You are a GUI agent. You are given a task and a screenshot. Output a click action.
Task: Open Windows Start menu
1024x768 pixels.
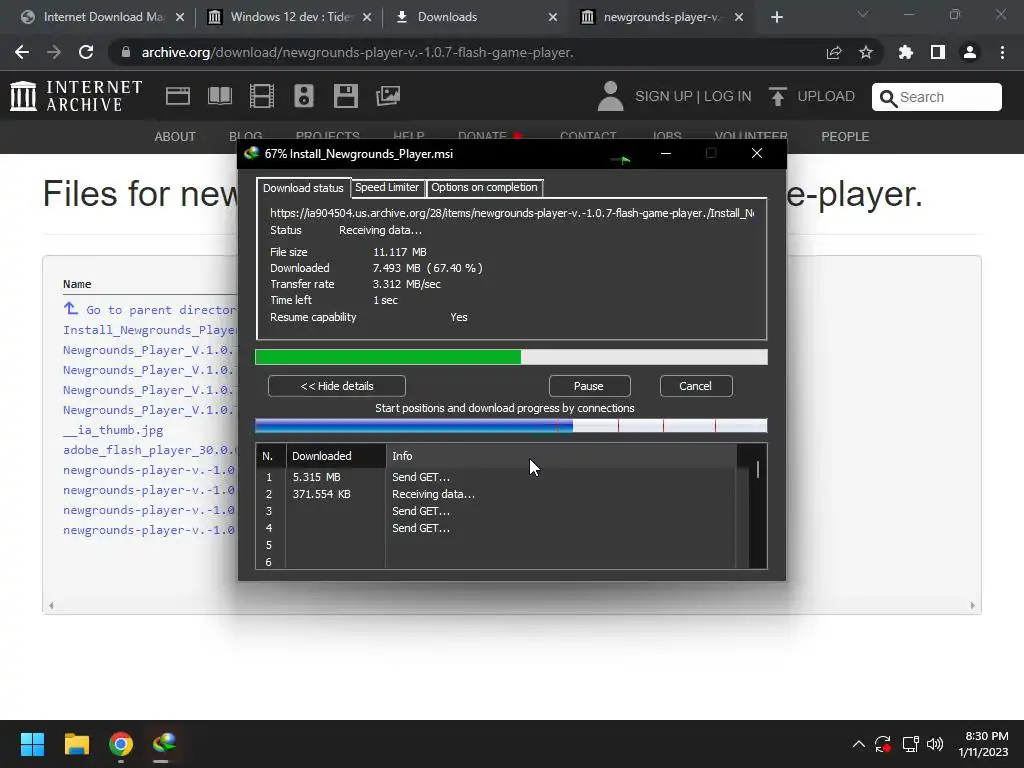point(32,744)
